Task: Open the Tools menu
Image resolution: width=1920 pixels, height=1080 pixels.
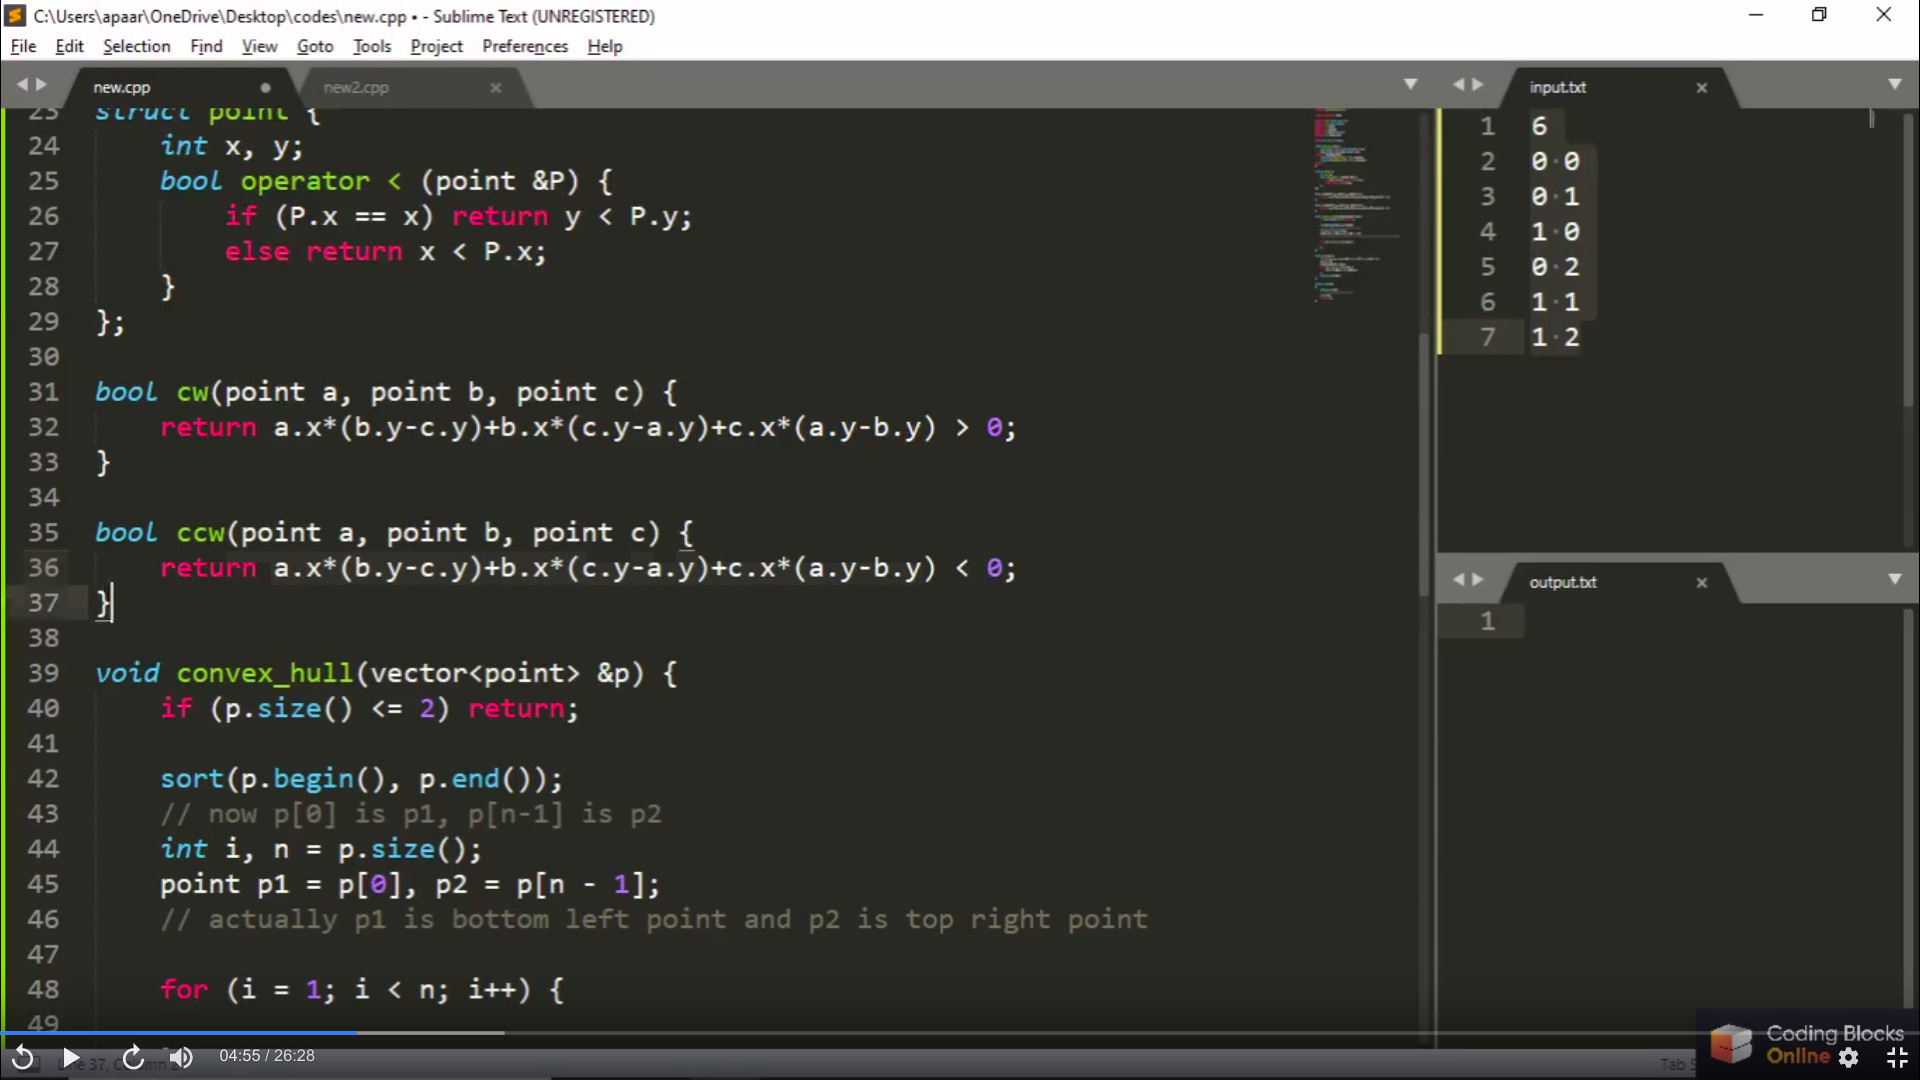Action: click(371, 46)
